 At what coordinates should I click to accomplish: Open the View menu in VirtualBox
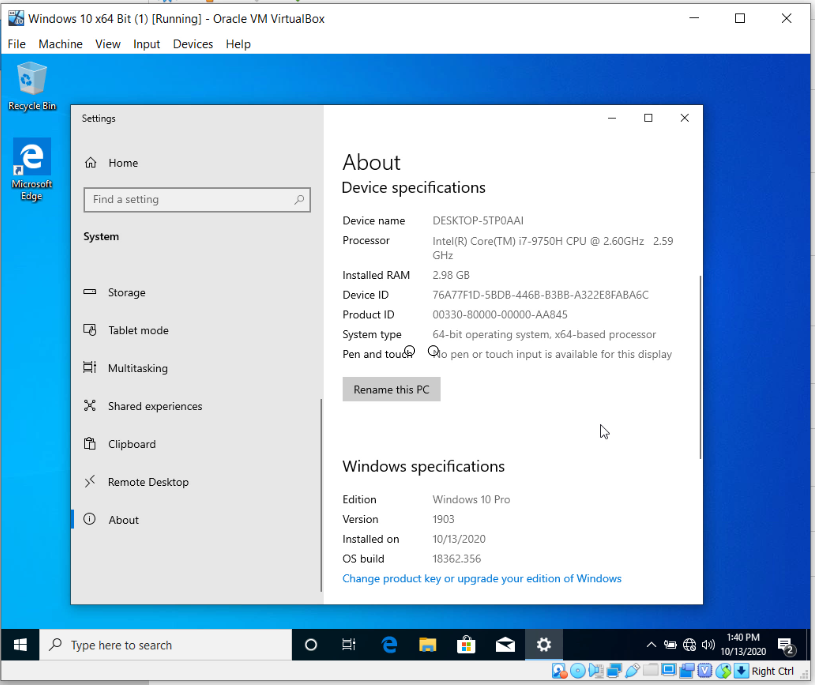coord(108,44)
